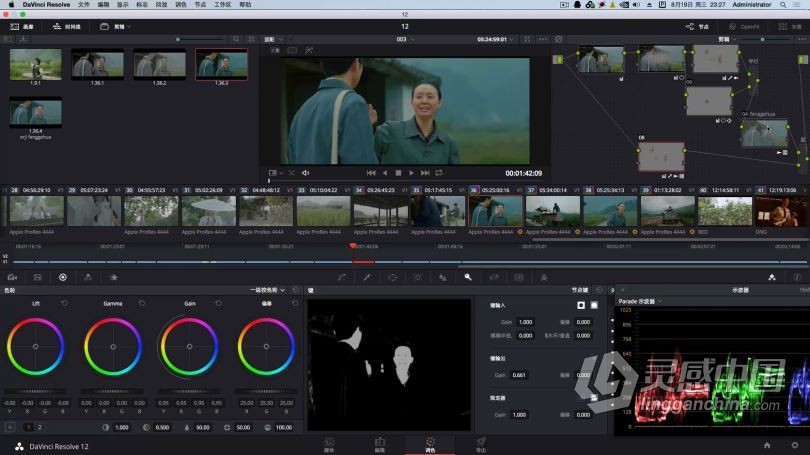This screenshot has height=455, width=810.
Task: Toggle the OpenFX panel
Action: (744, 26)
